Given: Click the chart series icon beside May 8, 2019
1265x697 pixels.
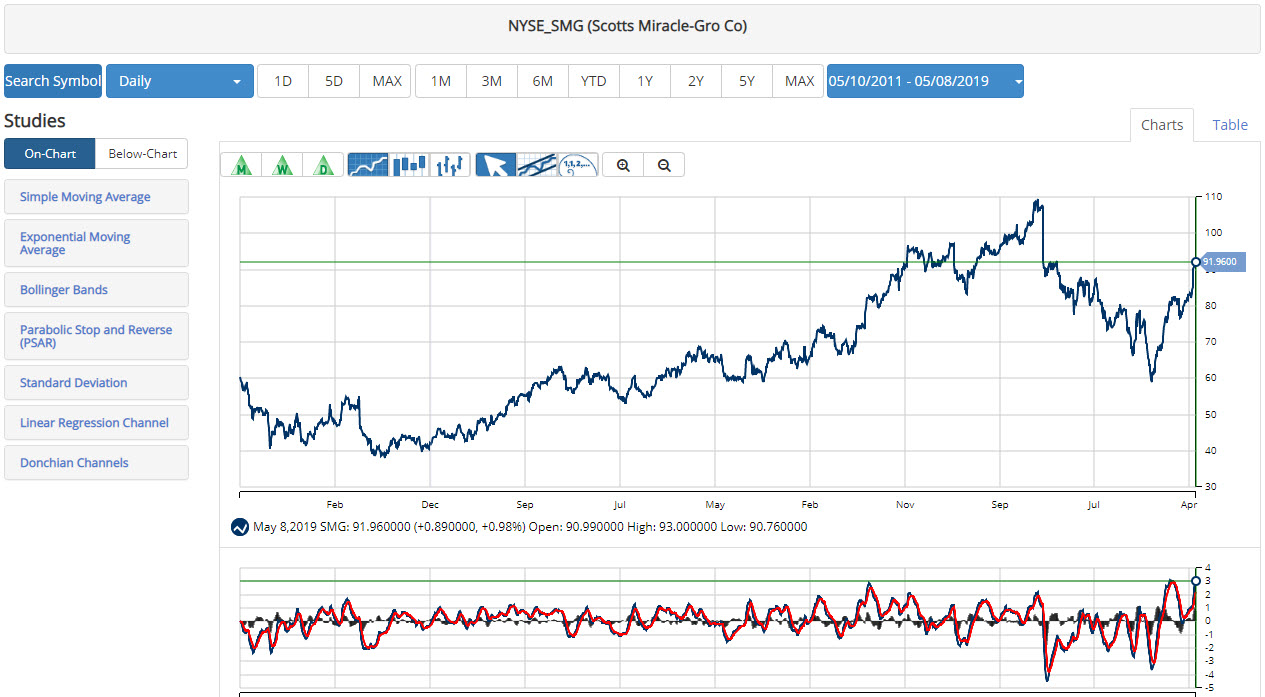Looking at the screenshot, I should [x=240, y=527].
